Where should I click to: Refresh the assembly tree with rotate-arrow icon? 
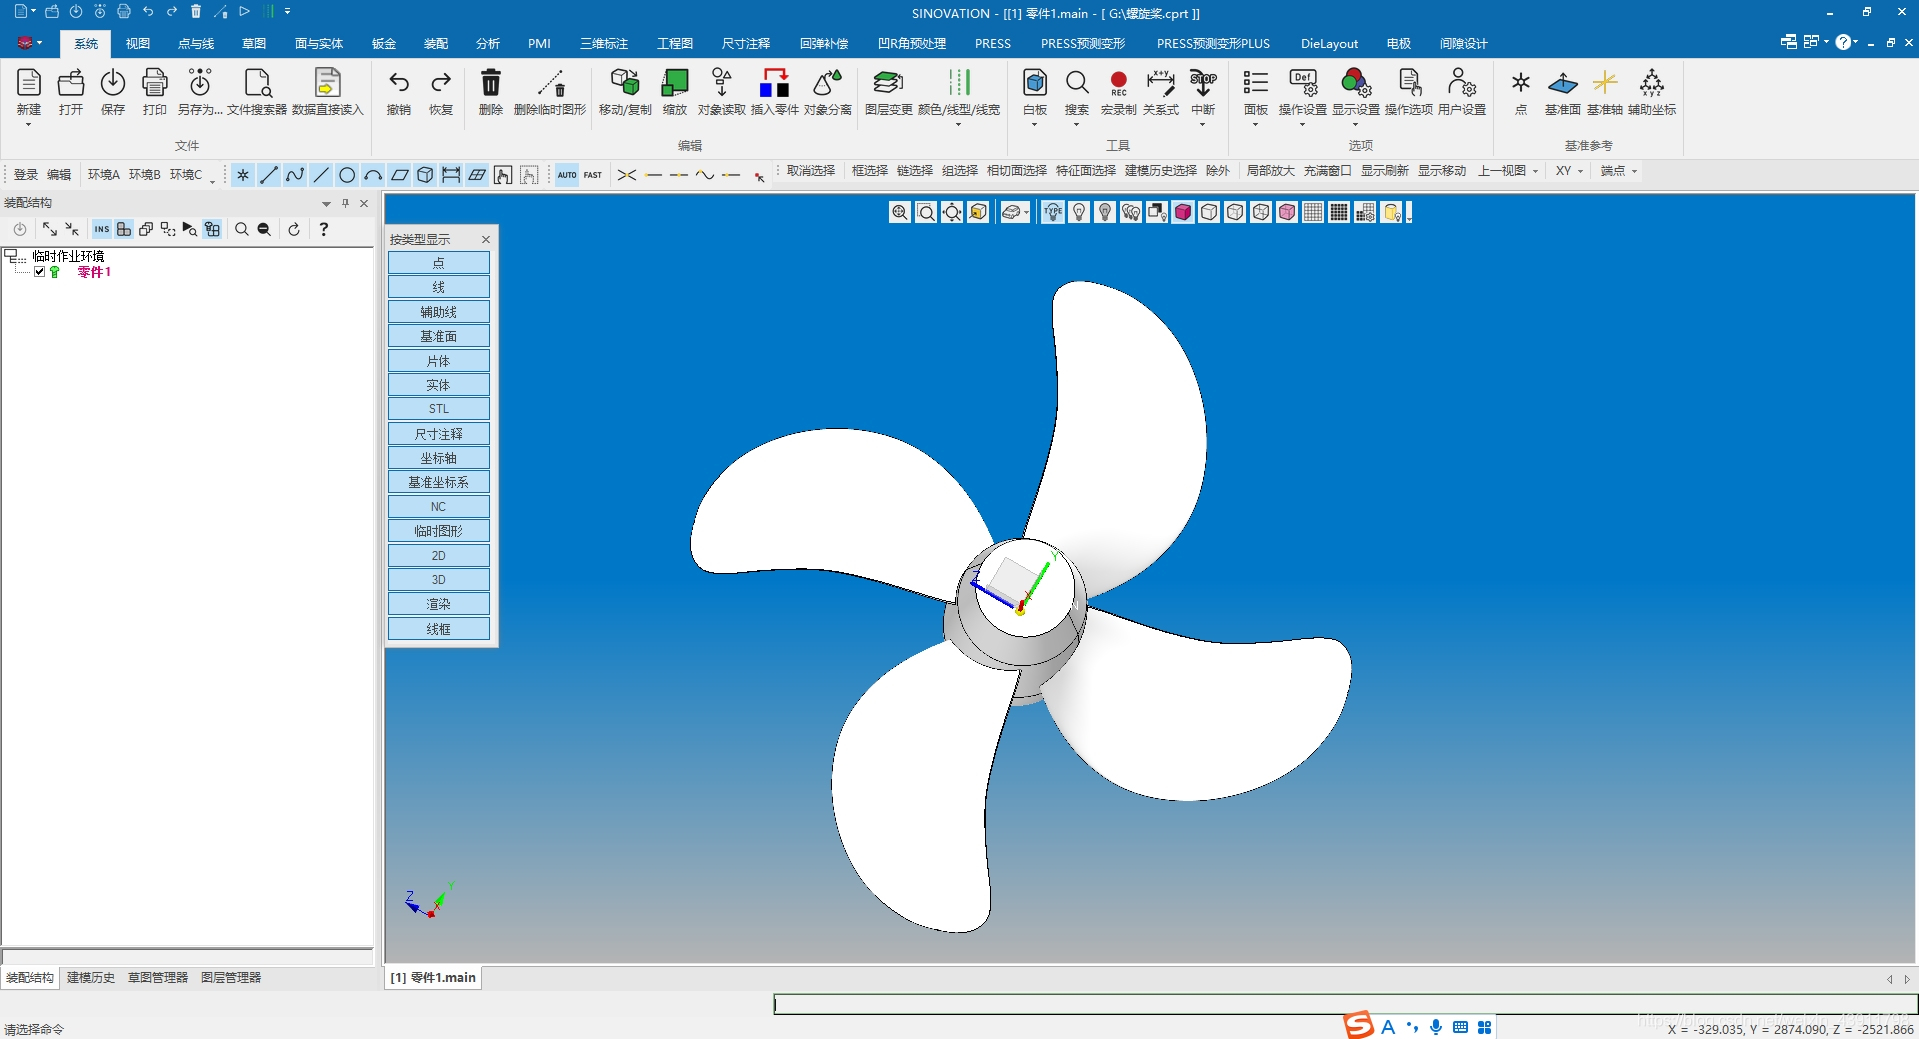[x=294, y=229]
